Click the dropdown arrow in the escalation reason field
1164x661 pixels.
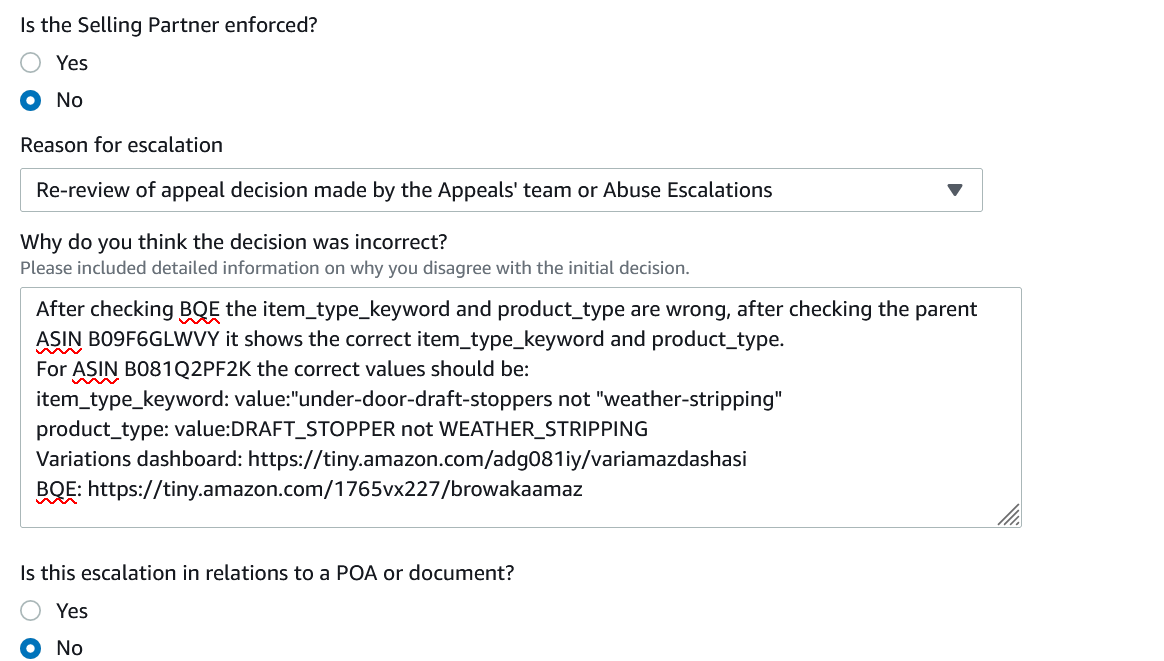click(x=955, y=190)
